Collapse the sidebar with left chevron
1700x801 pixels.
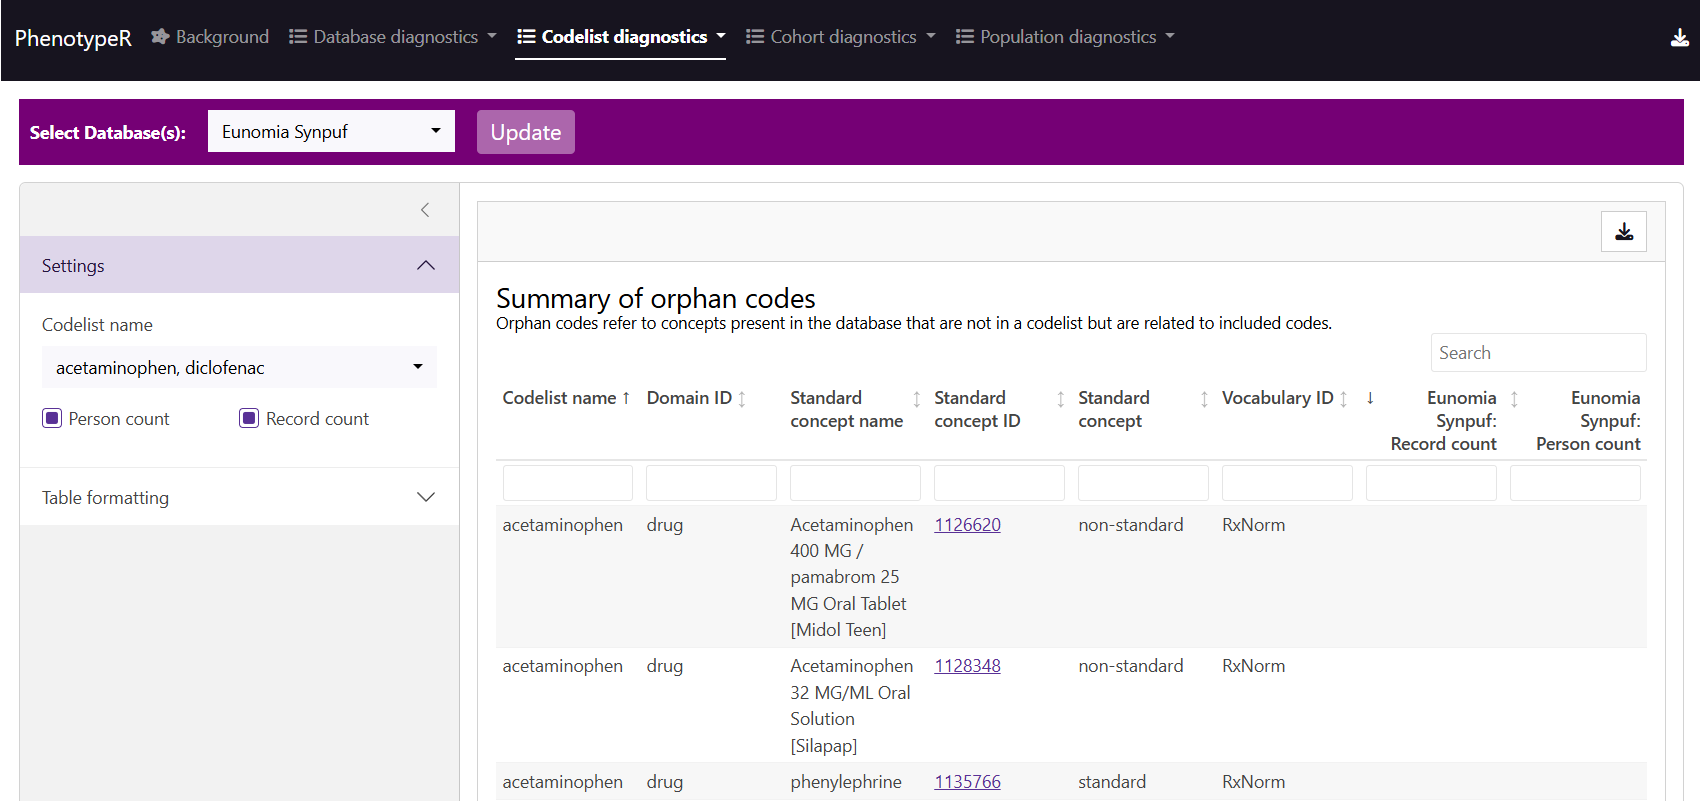pos(425,210)
